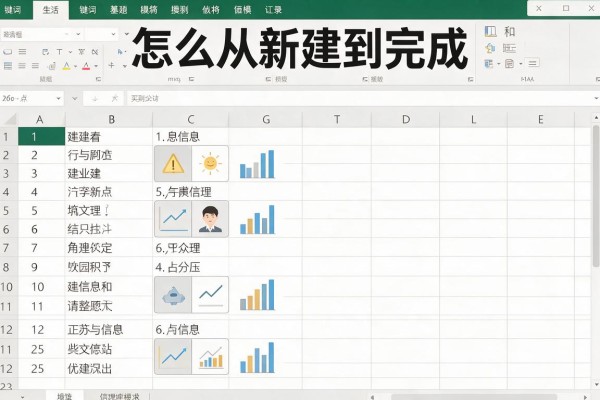This screenshot has width=600, height=400.
Task: Expand the formula bar with the right-end arrow
Action: coord(596,98)
